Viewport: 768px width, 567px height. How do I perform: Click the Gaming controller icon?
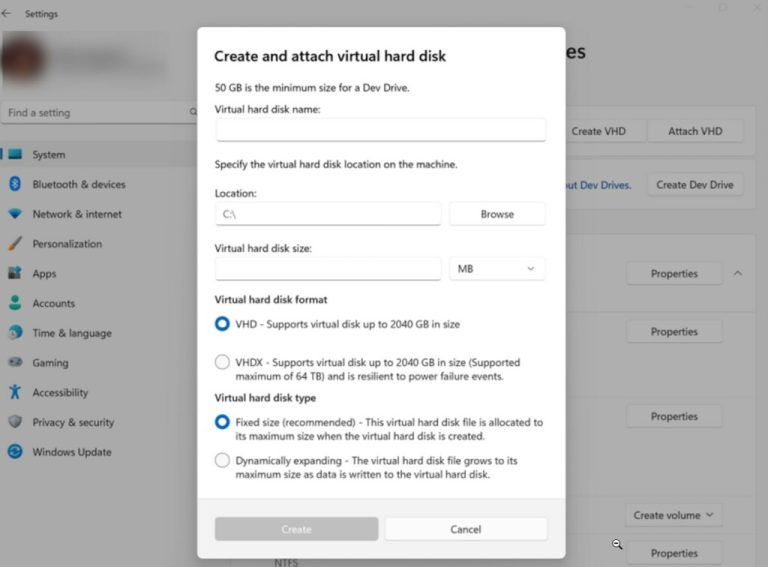click(15, 362)
